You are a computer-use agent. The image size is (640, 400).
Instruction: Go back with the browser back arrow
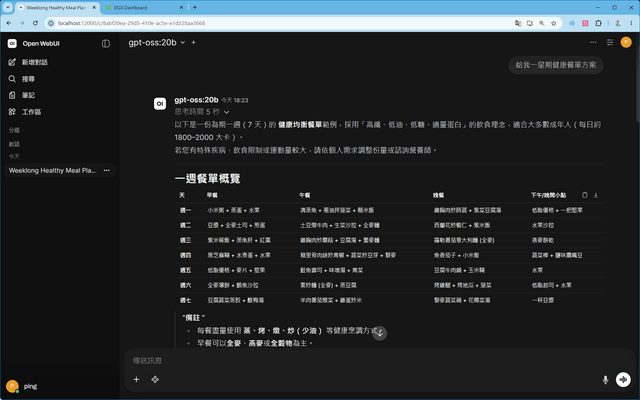coord(9,23)
